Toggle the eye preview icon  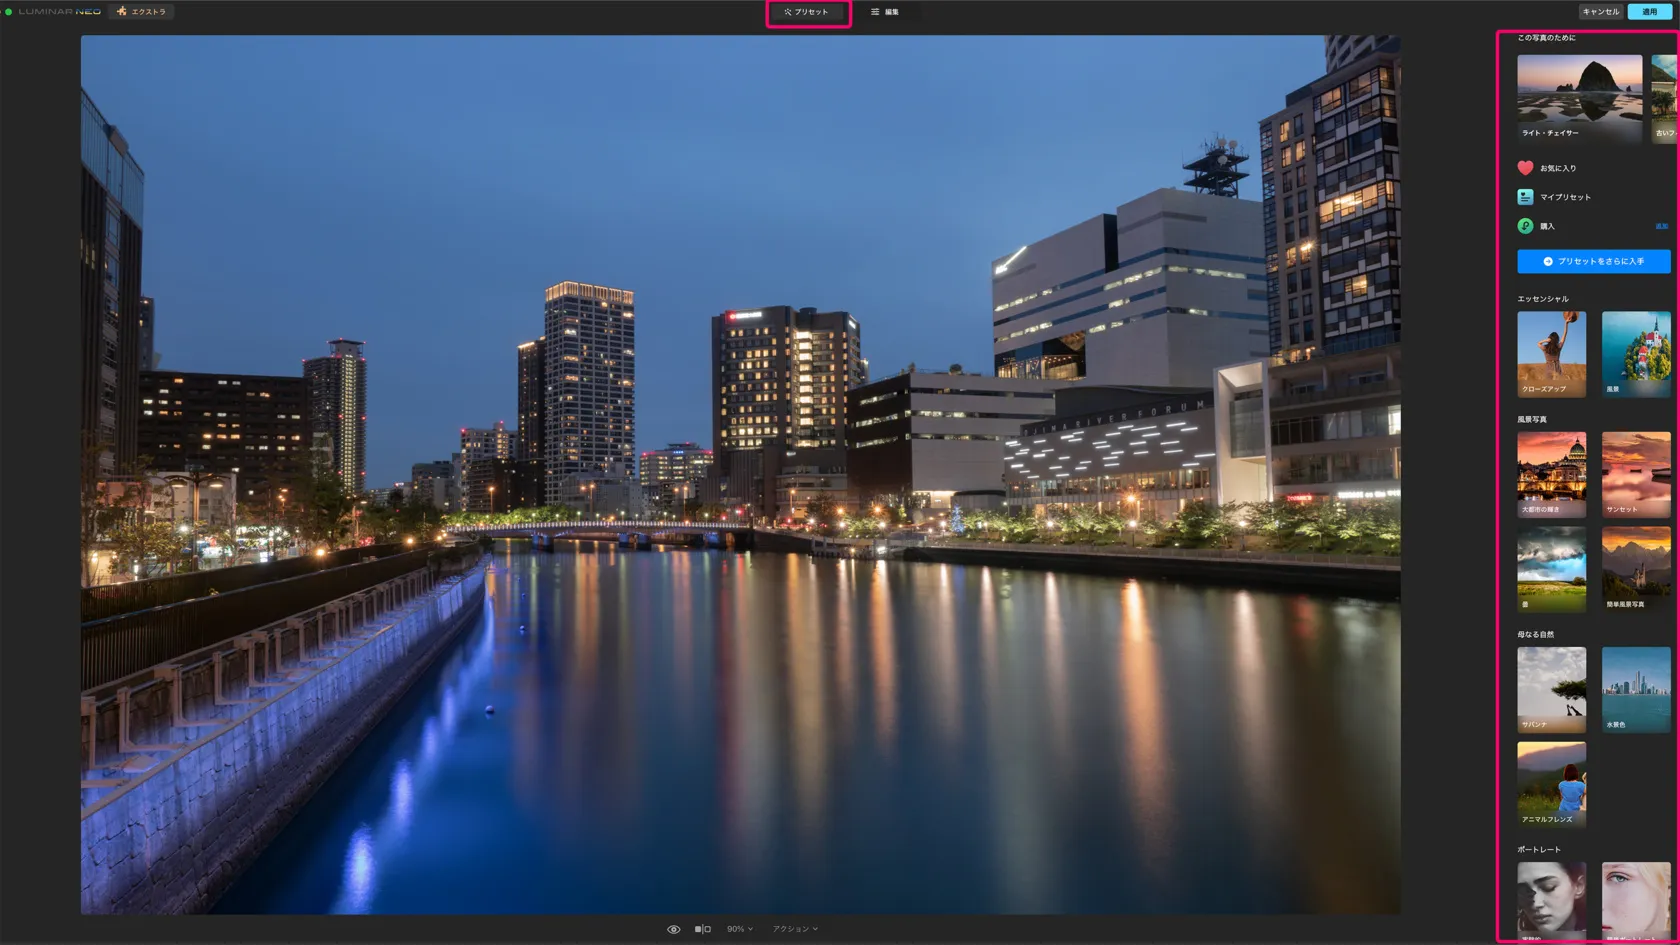tap(673, 929)
